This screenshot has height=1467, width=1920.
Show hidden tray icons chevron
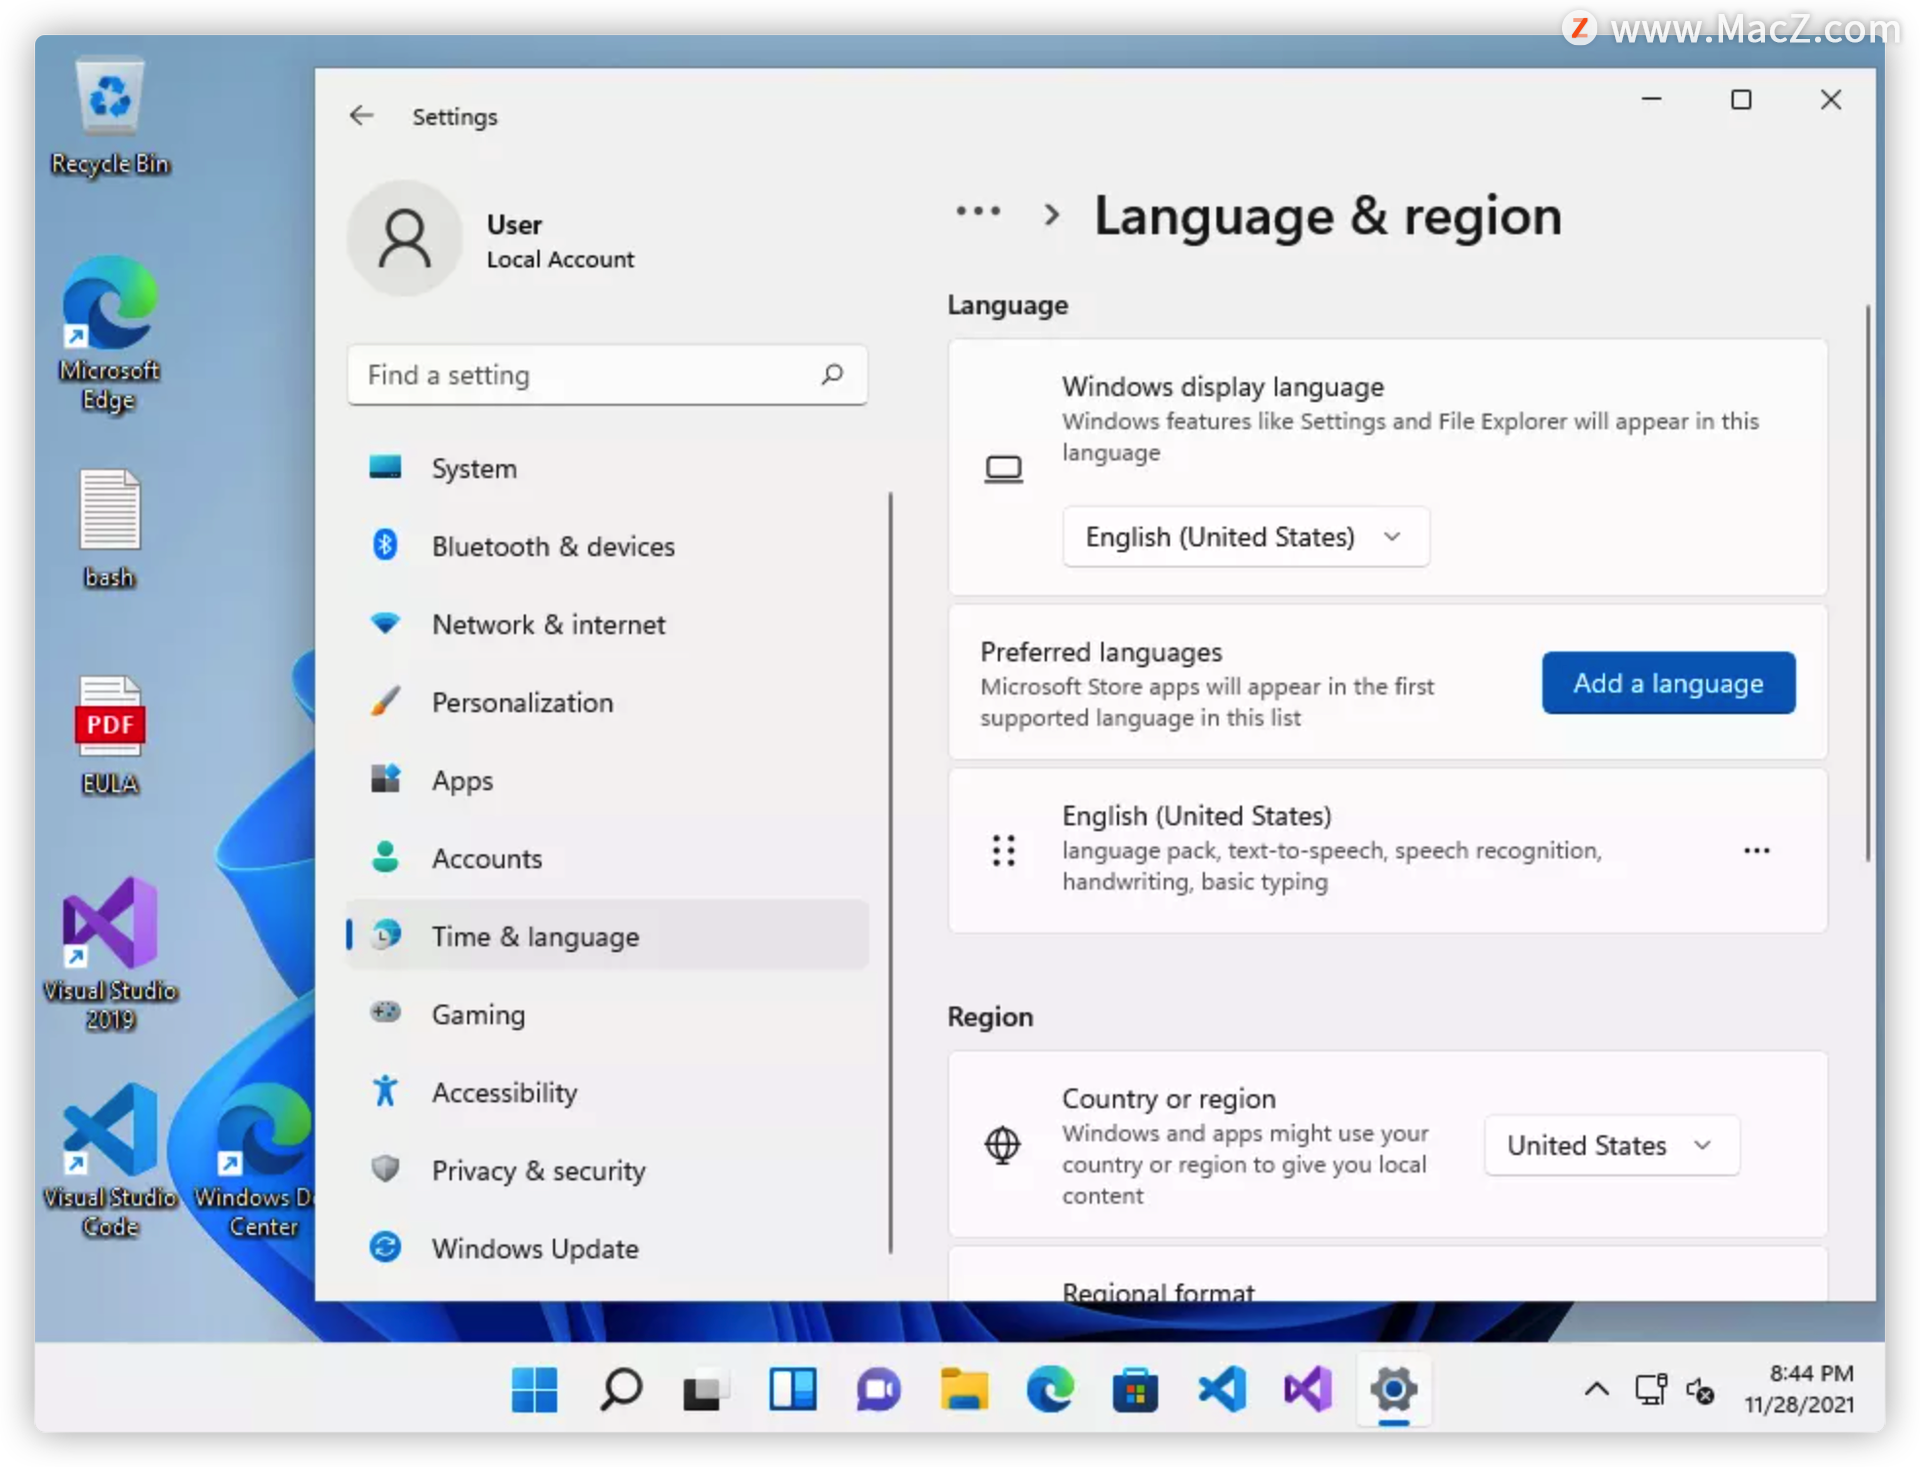coord(1597,1389)
